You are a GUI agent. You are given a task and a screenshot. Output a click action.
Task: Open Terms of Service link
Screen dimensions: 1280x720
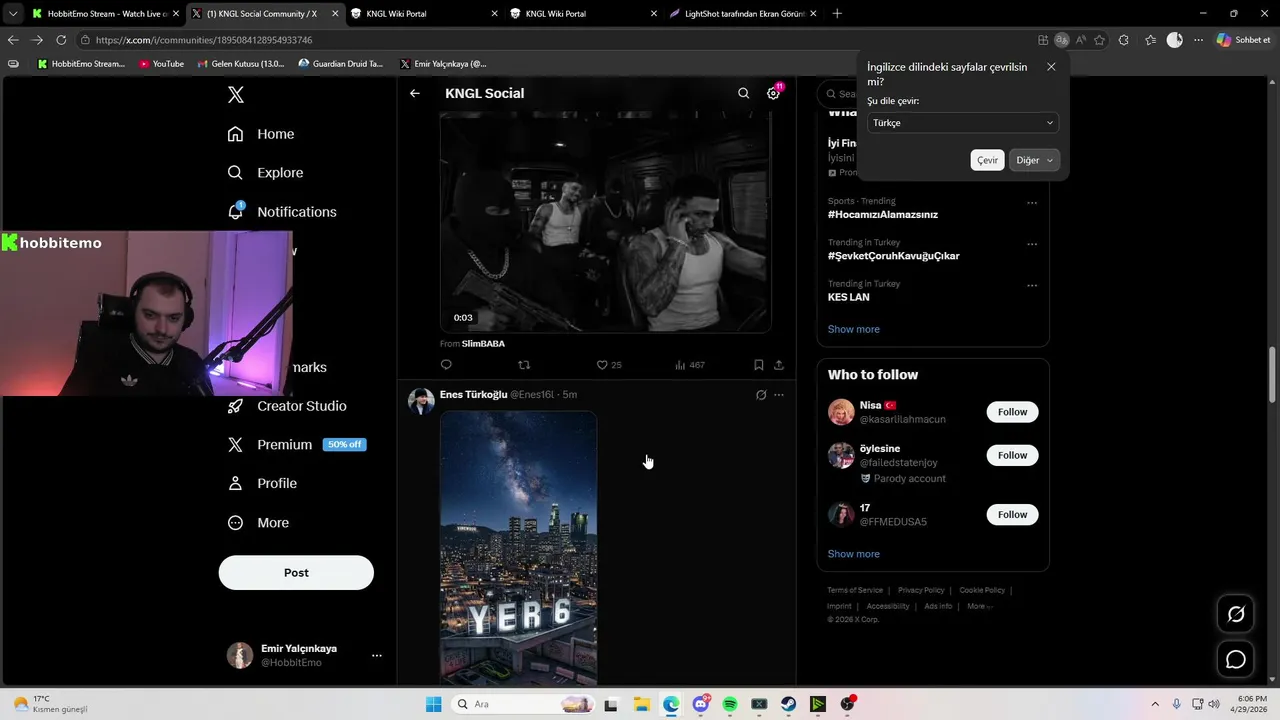pyautogui.click(x=855, y=590)
